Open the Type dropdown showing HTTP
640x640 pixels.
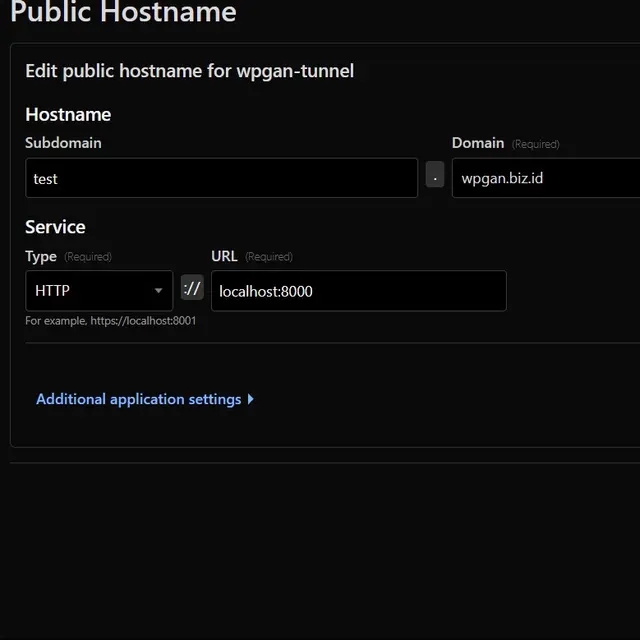(x=98, y=291)
